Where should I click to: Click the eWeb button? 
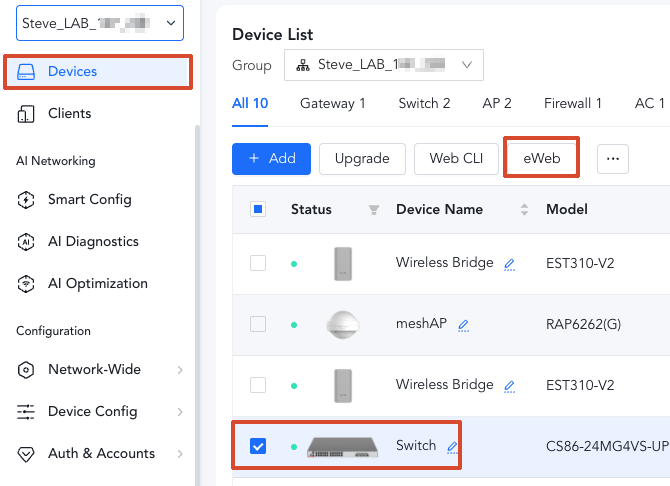point(541,158)
